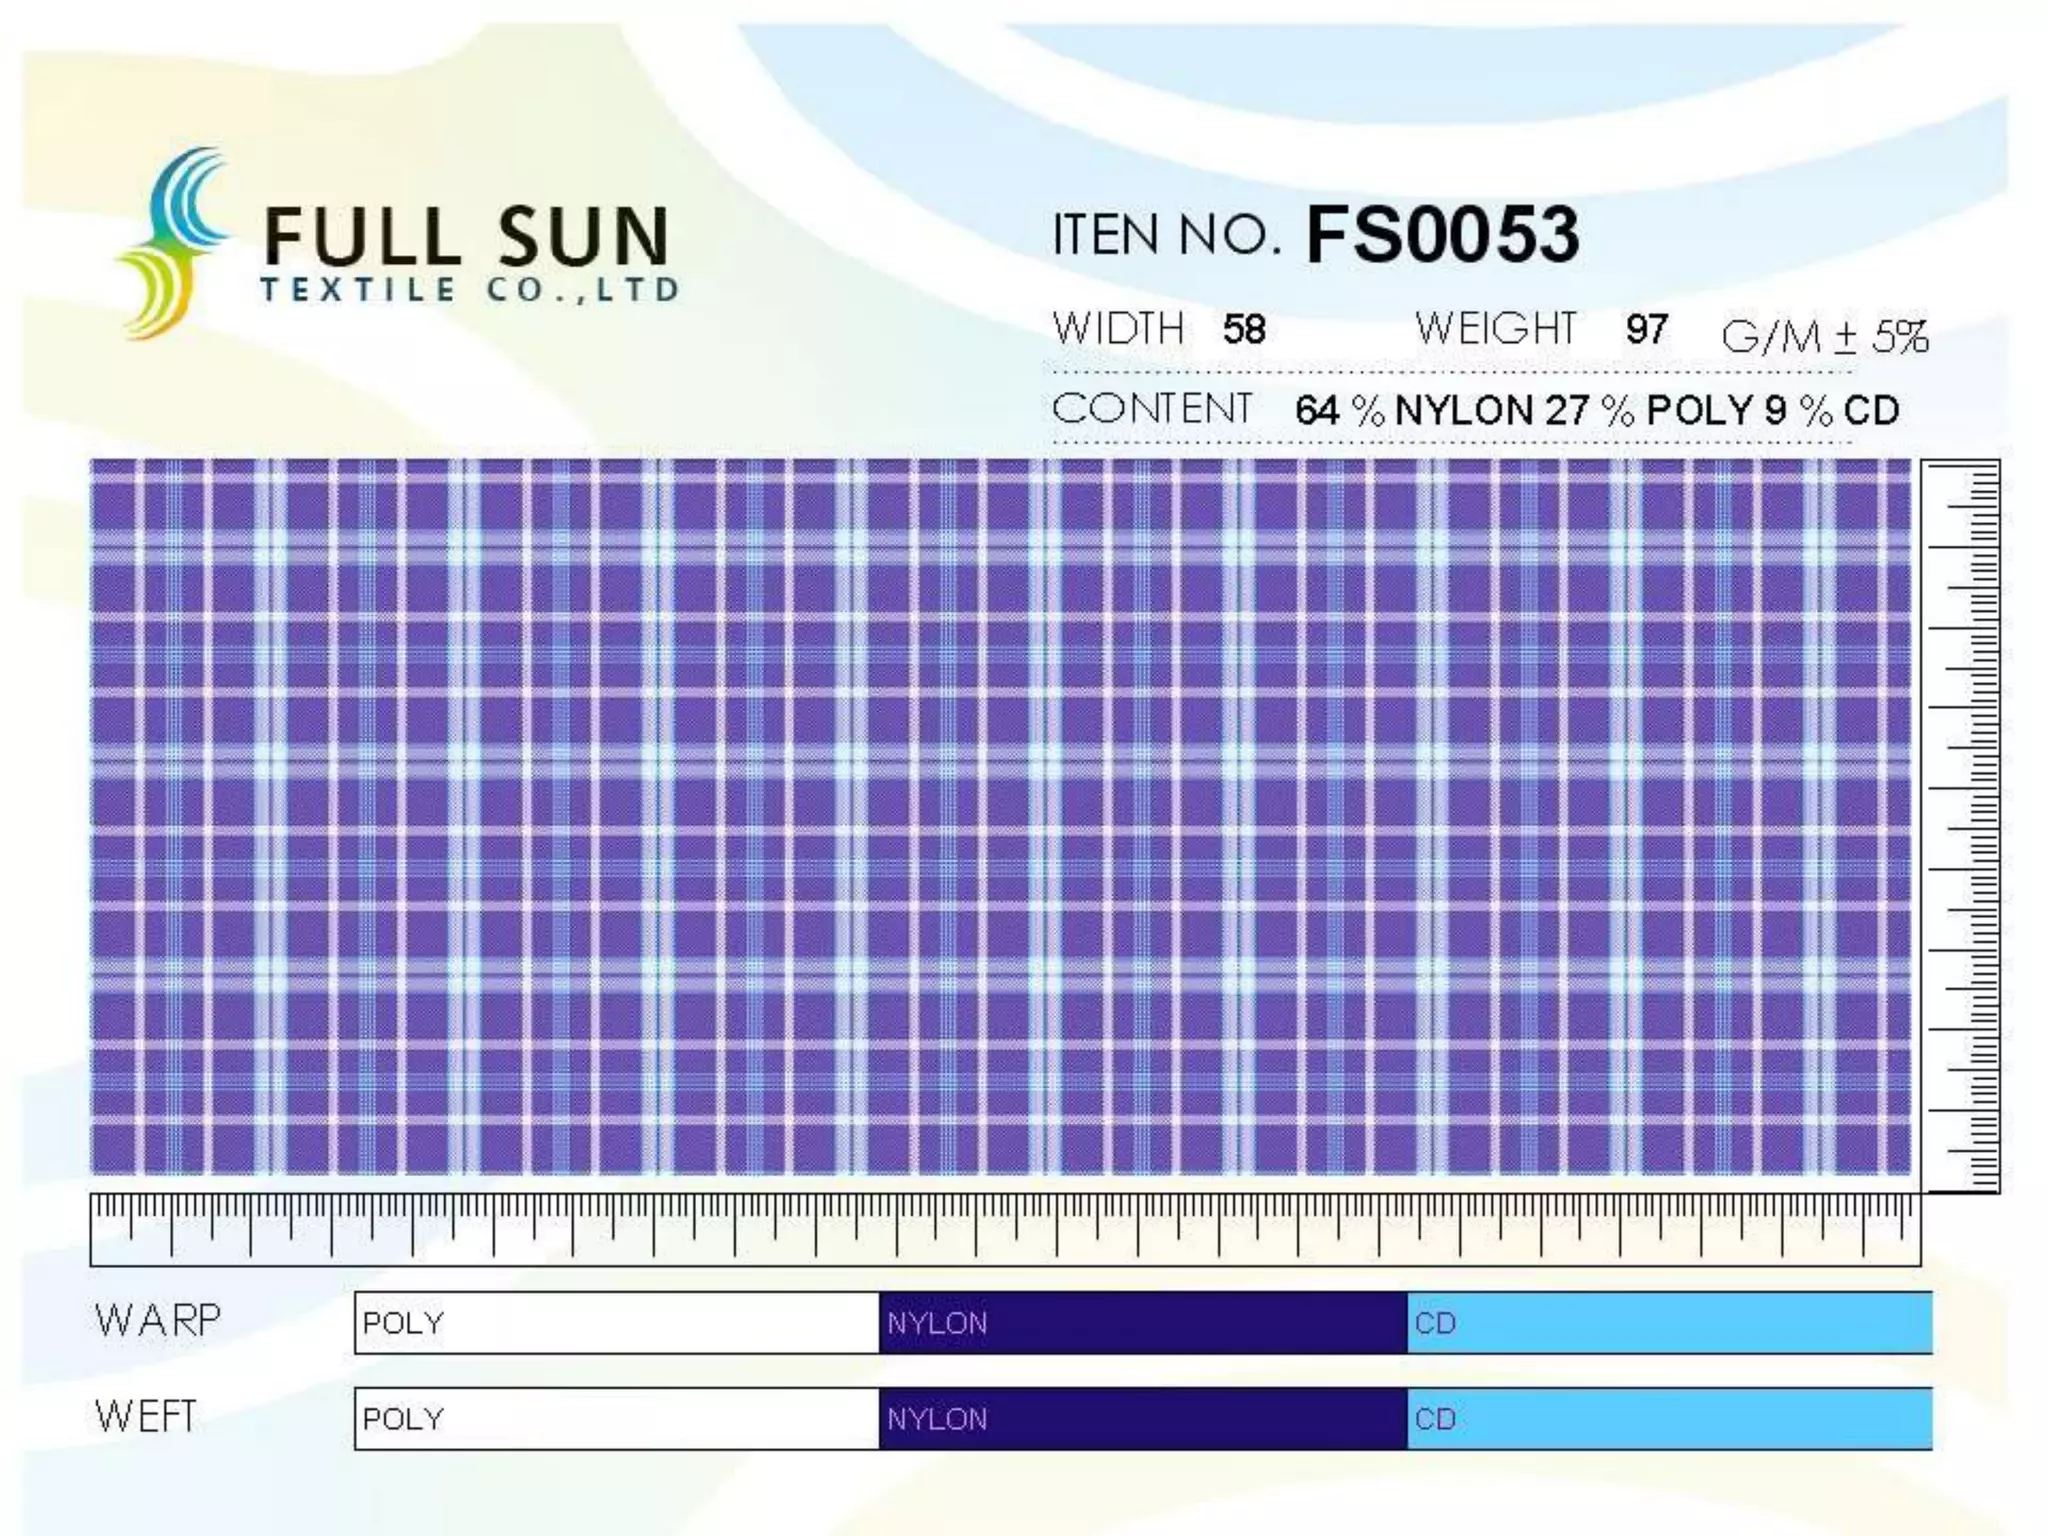2048x1536 pixels.
Task: Click the Full Sun swirl logo icon
Action: (x=172, y=243)
